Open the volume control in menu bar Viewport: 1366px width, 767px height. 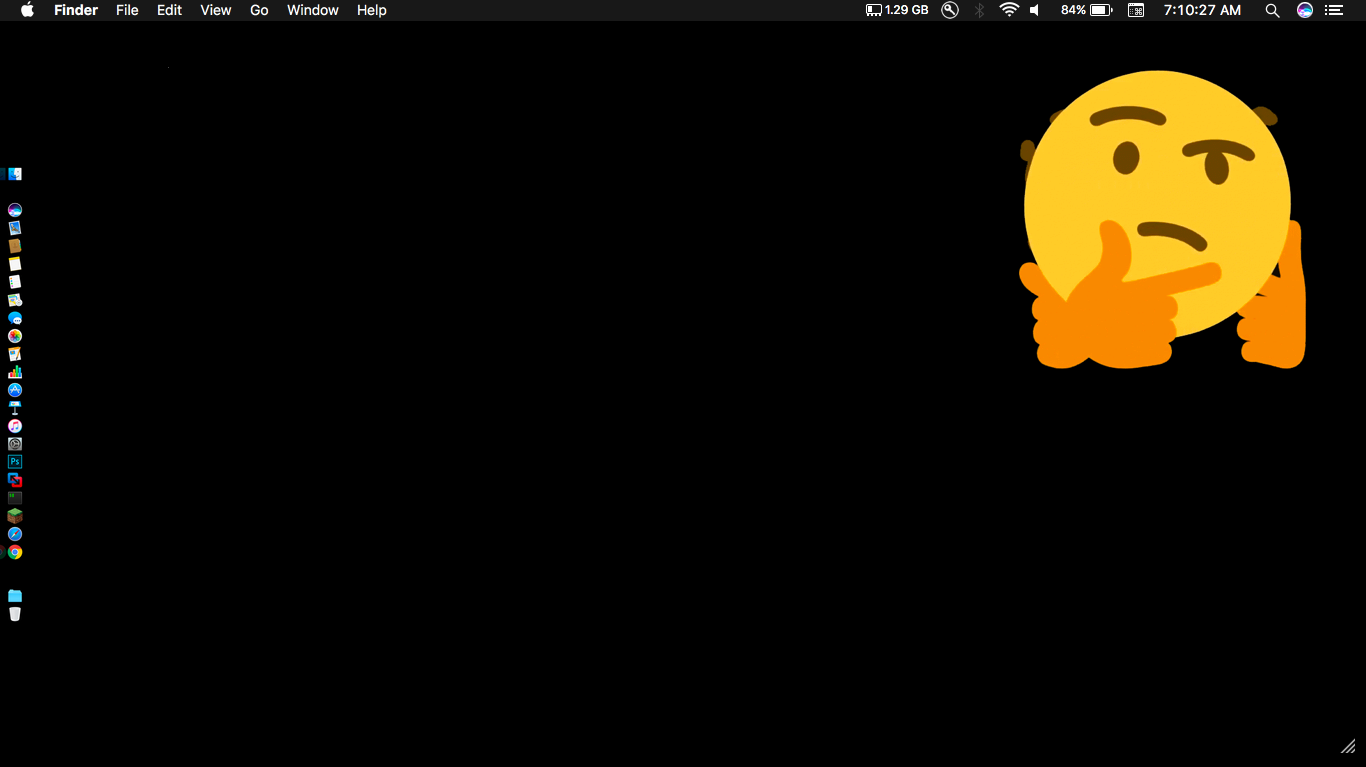coord(1035,10)
